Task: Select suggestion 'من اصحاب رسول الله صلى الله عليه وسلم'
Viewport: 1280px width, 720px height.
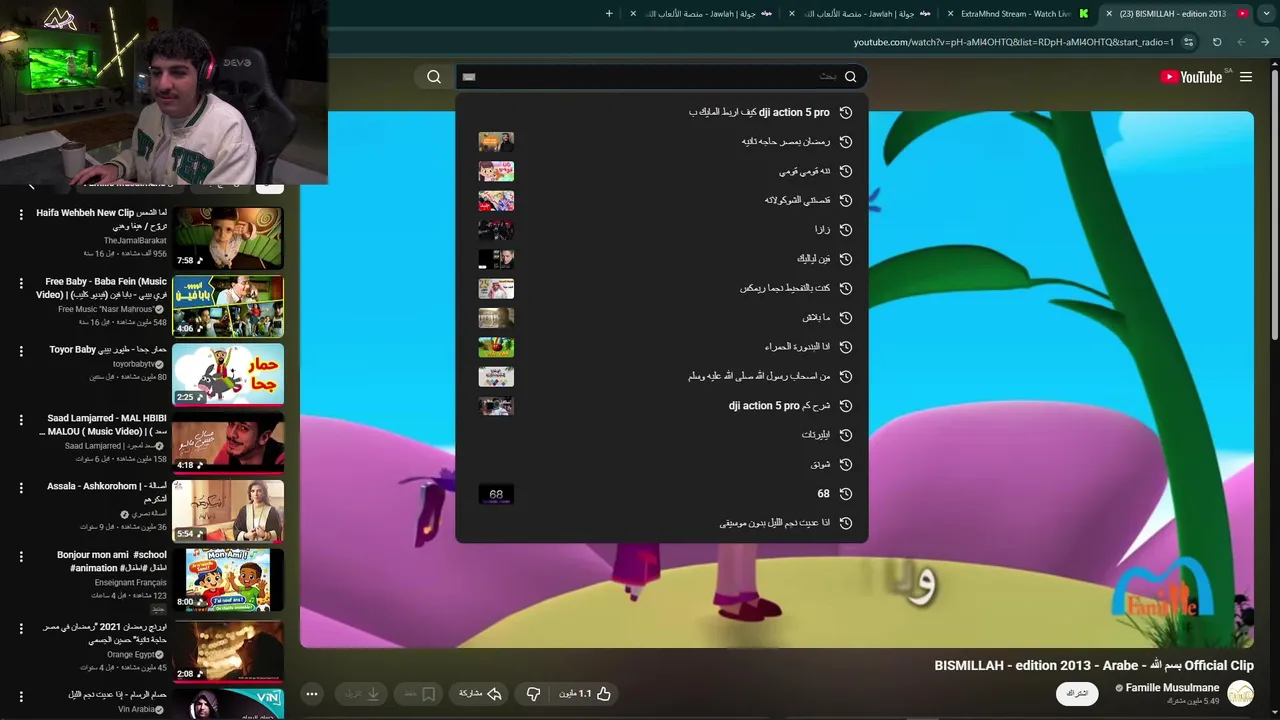Action: pyautogui.click(x=759, y=376)
